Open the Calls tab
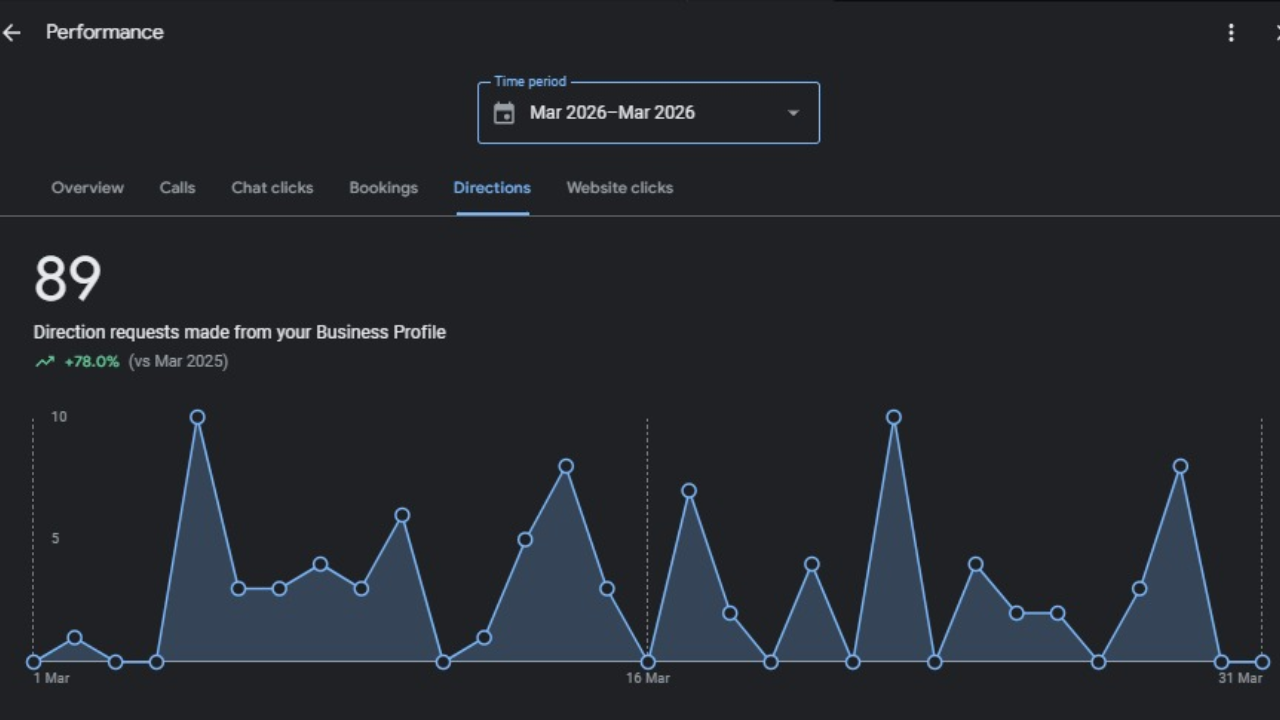This screenshot has width=1280, height=720. [x=177, y=188]
